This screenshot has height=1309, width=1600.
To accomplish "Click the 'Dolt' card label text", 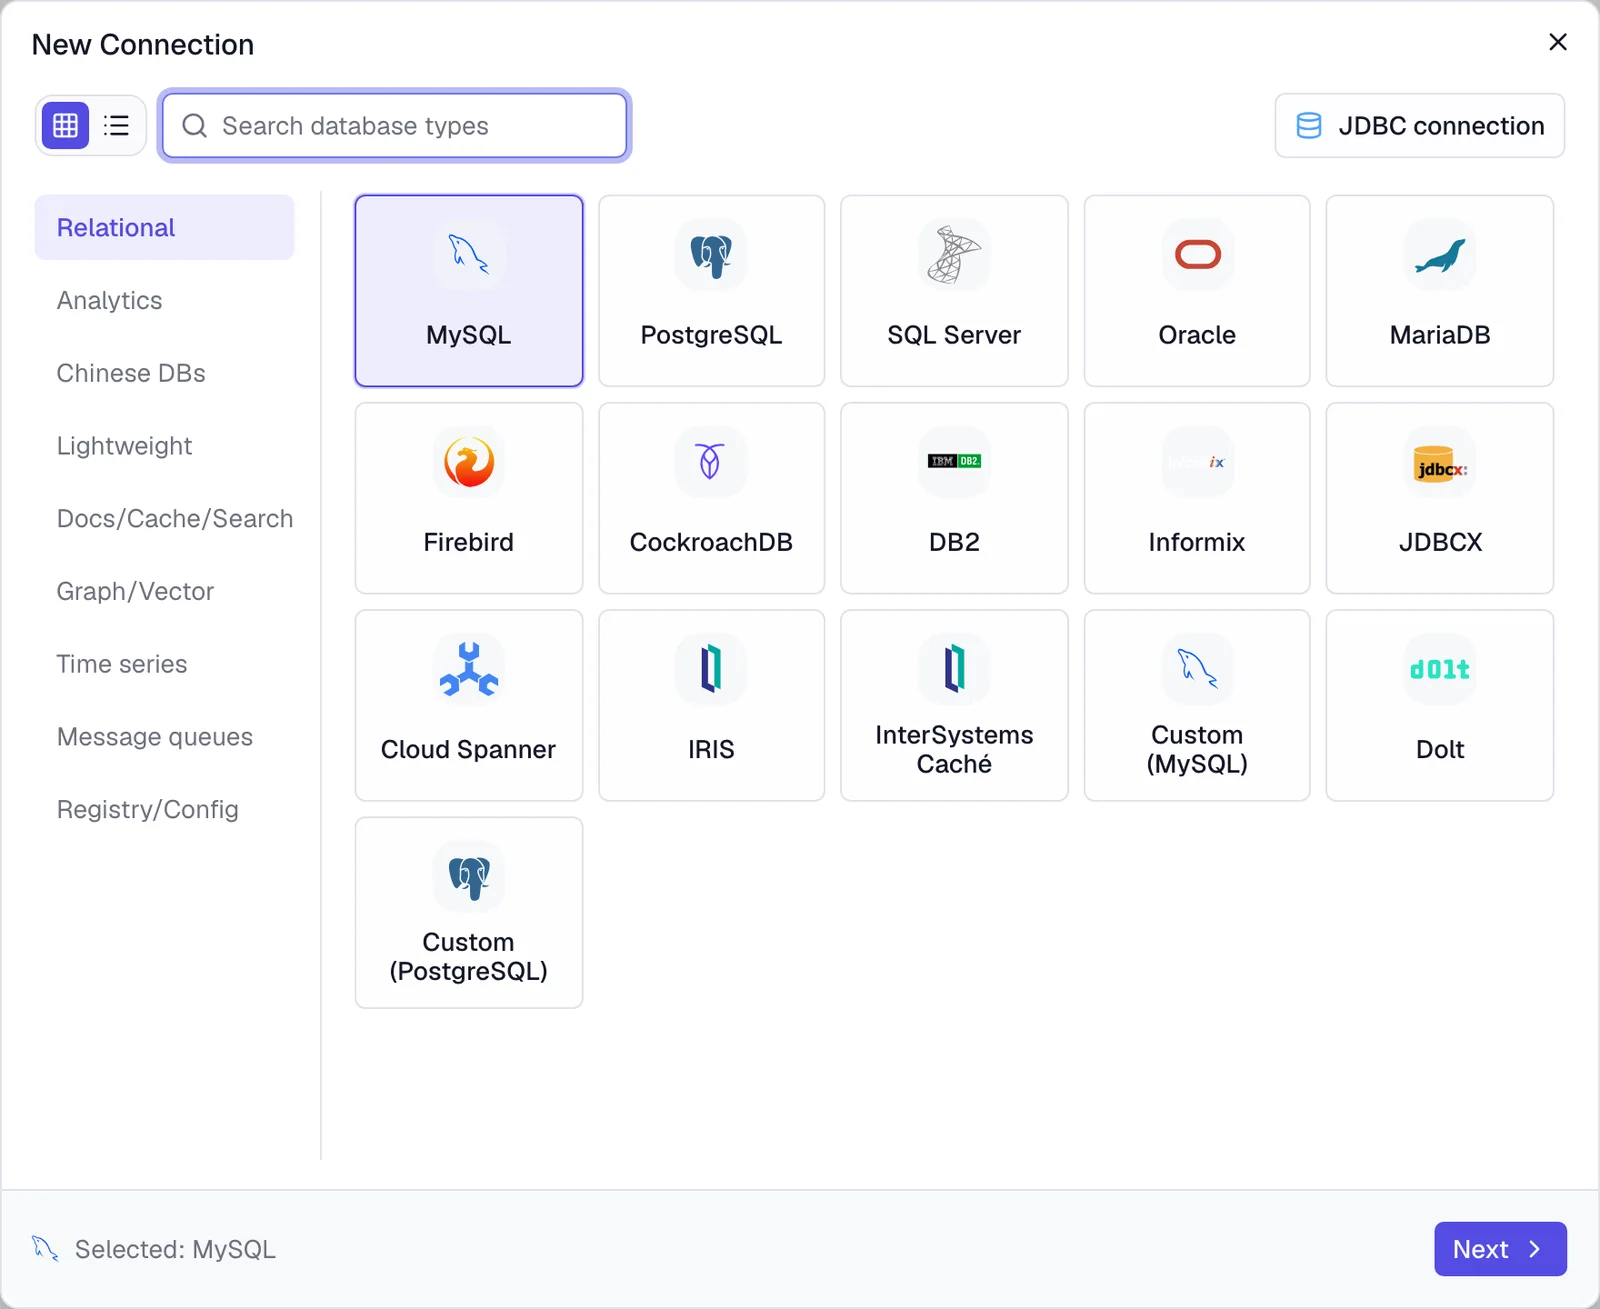I will 1440,749.
